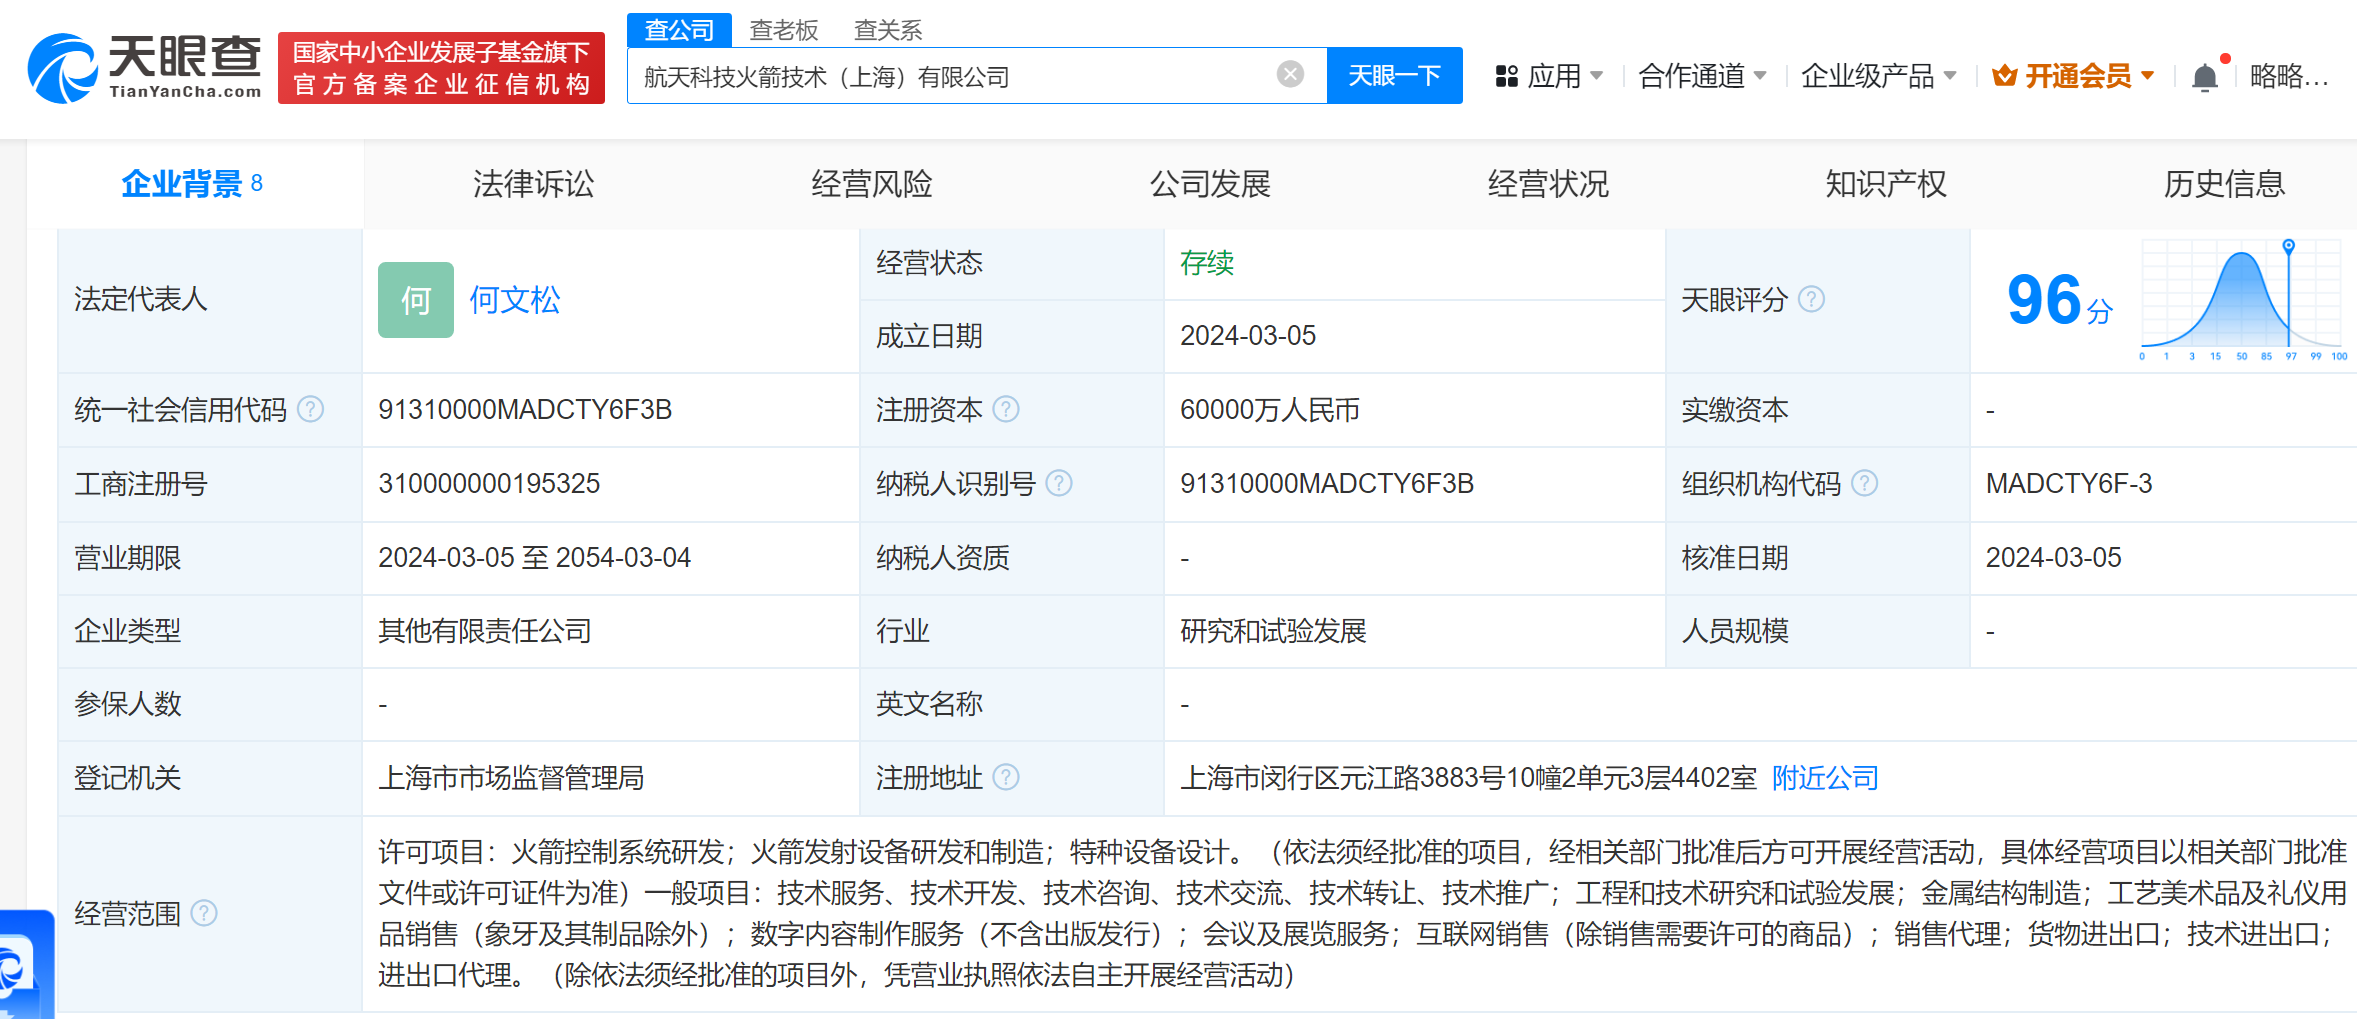Expand the 应用 dropdown menu
This screenshot has width=2357, height=1019.
point(1549,76)
